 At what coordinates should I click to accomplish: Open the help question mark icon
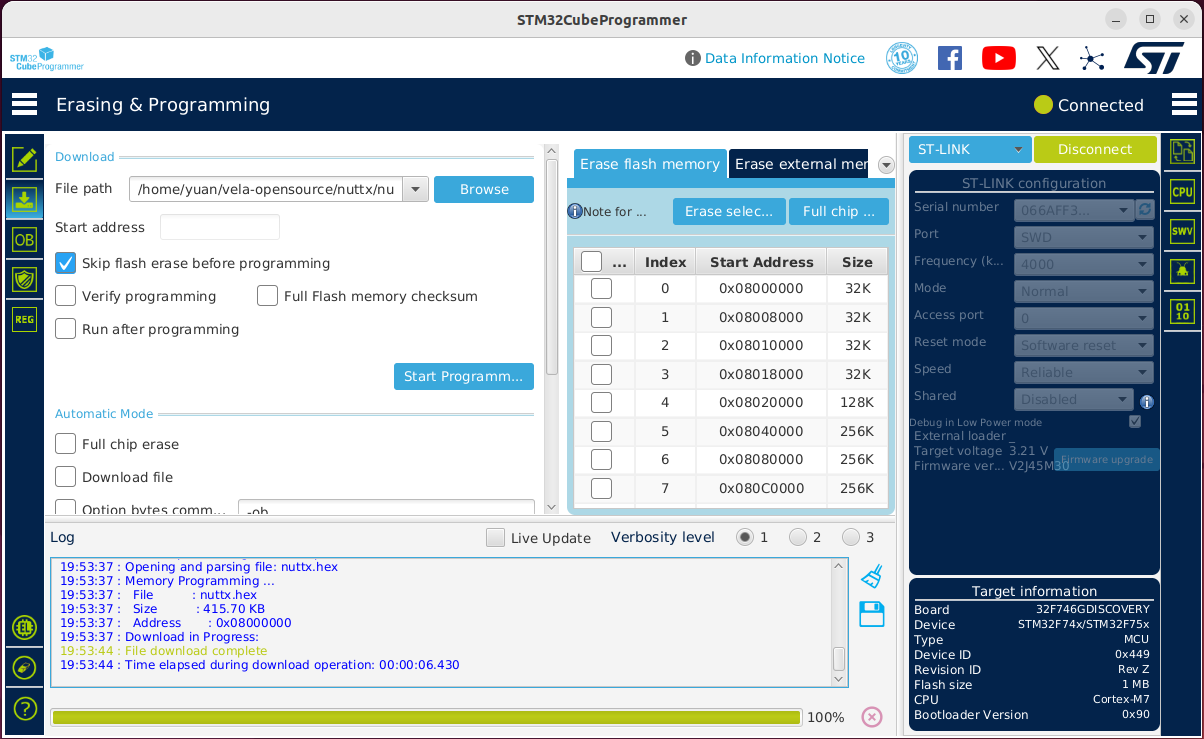(24, 709)
